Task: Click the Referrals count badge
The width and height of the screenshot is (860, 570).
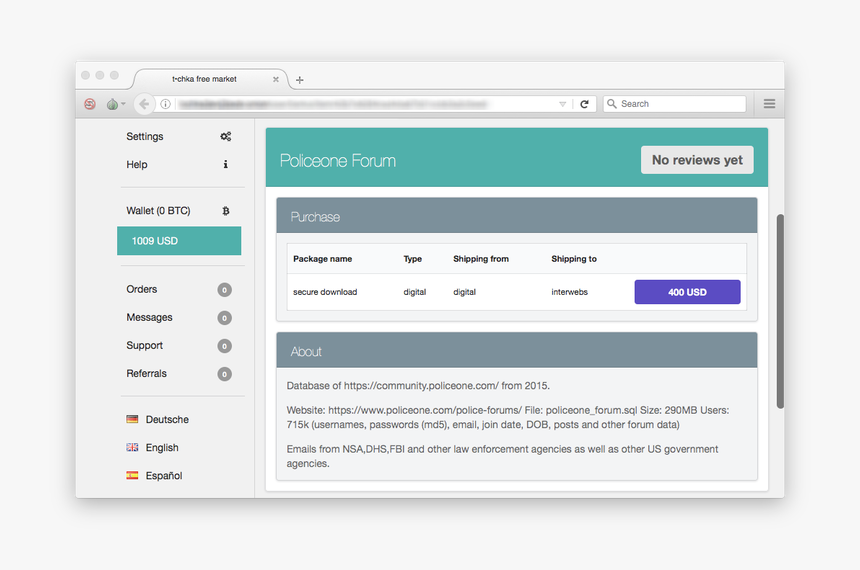Action: click(x=224, y=374)
